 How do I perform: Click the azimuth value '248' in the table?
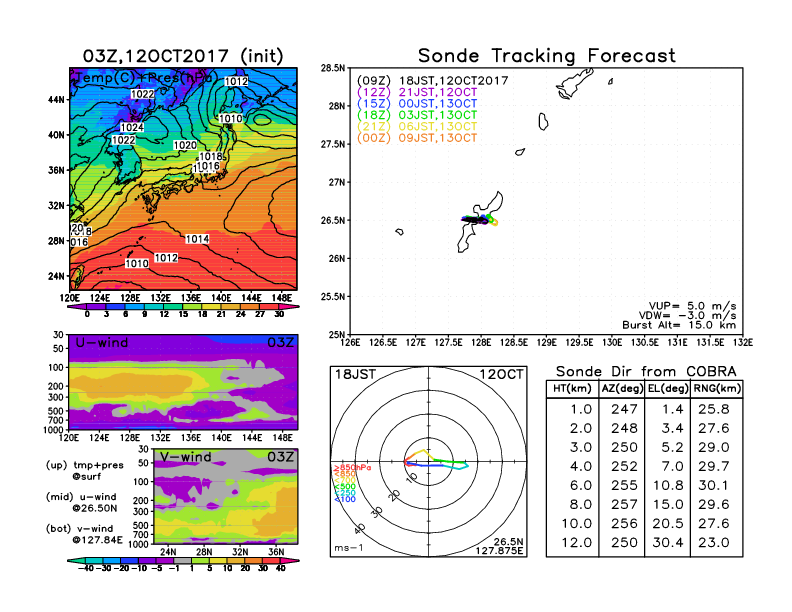624,428
